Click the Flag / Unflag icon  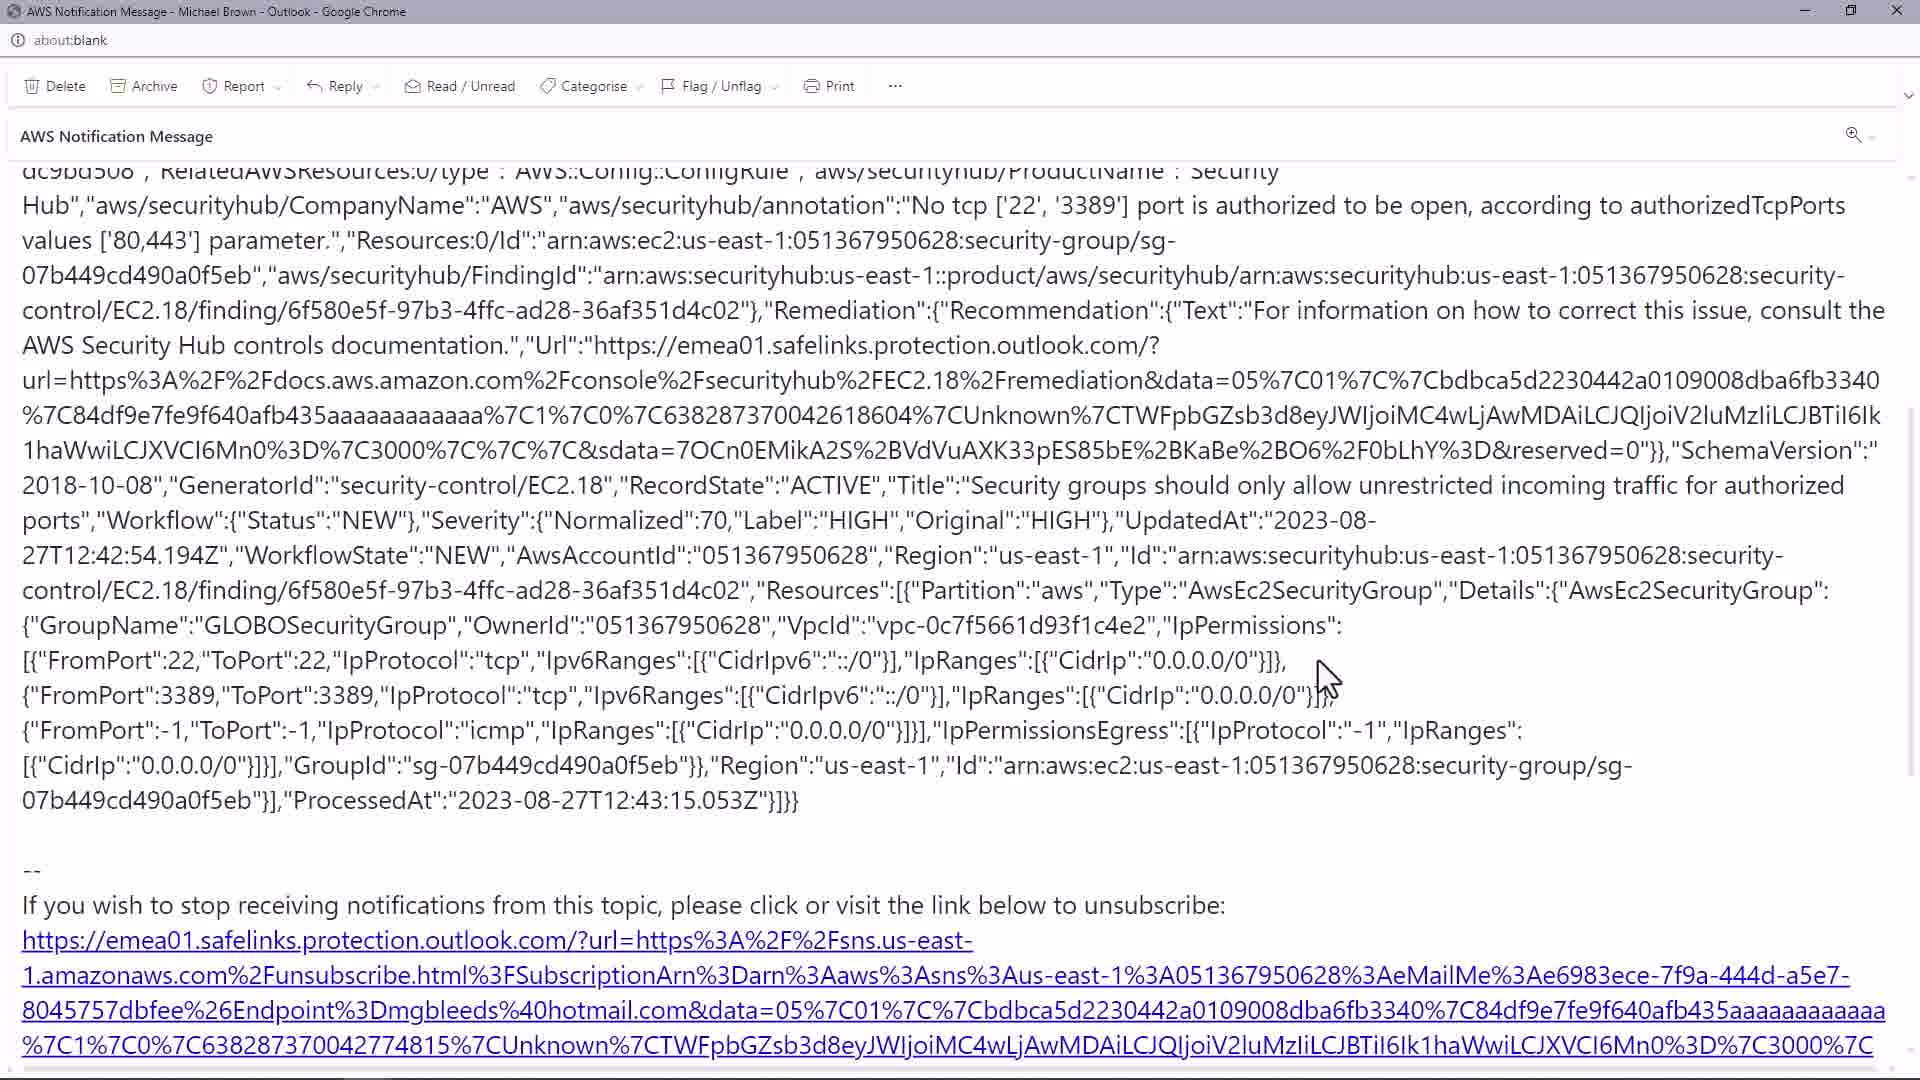tap(668, 86)
